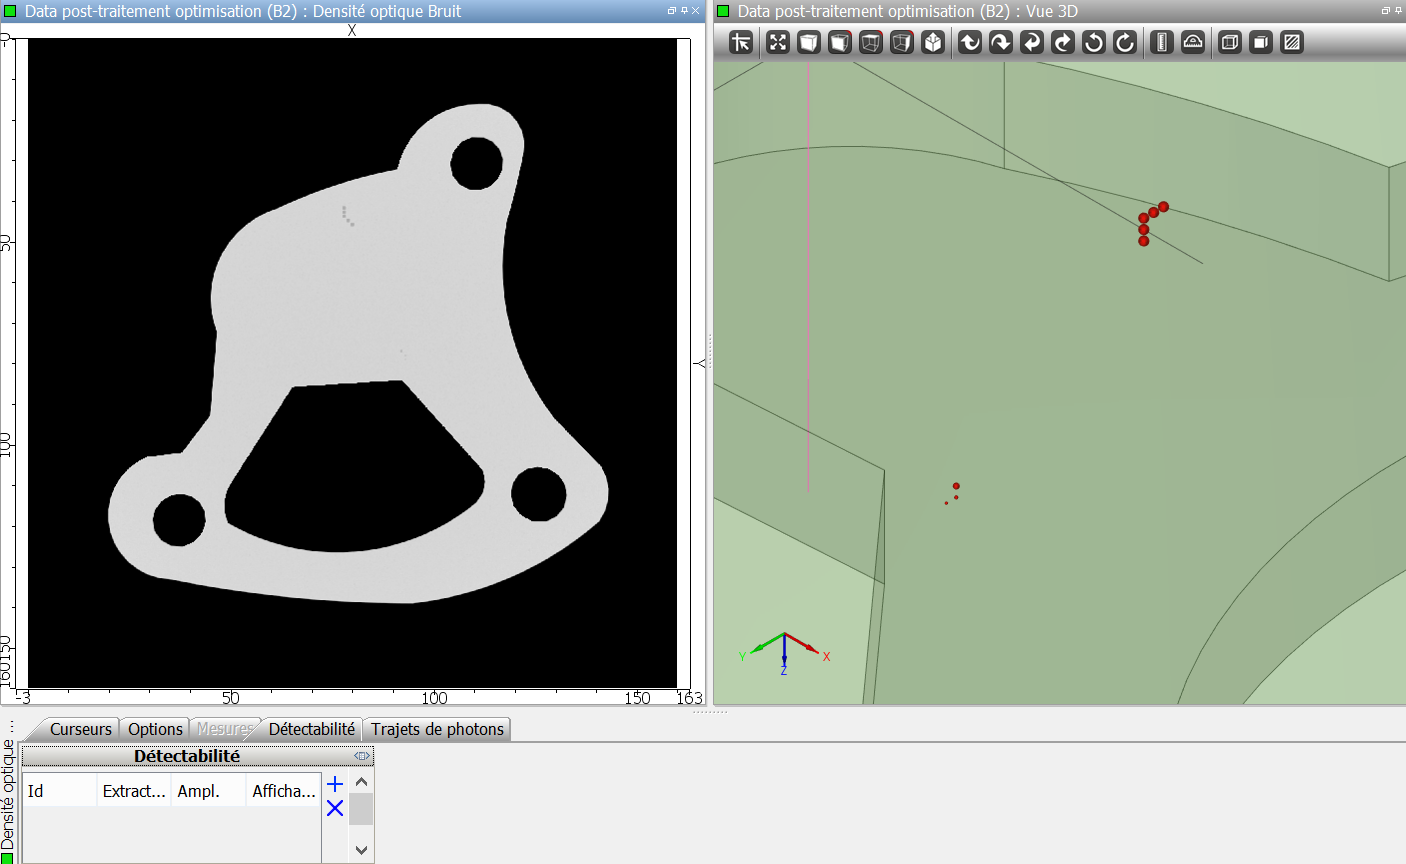Open the Options tab
Viewport: 1406px width, 864px height.
(x=155, y=729)
